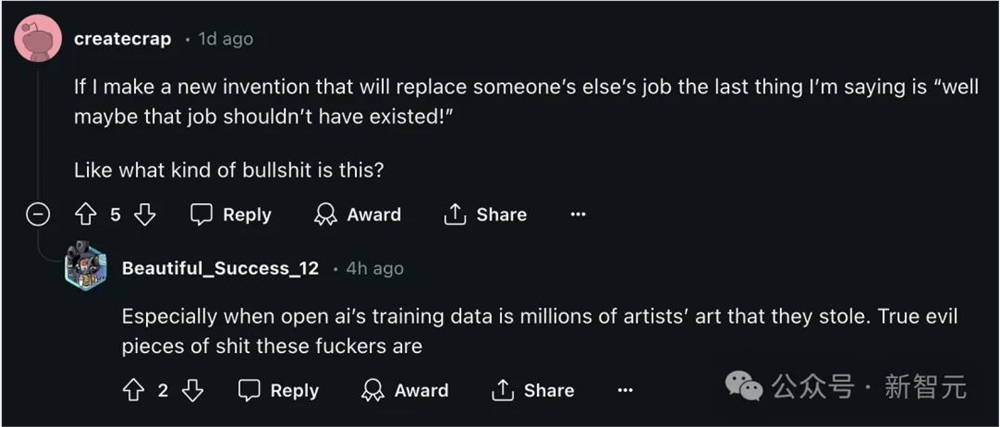Open more options for createcrap's comment
This screenshot has height=427, width=1000.
pyautogui.click(x=577, y=215)
